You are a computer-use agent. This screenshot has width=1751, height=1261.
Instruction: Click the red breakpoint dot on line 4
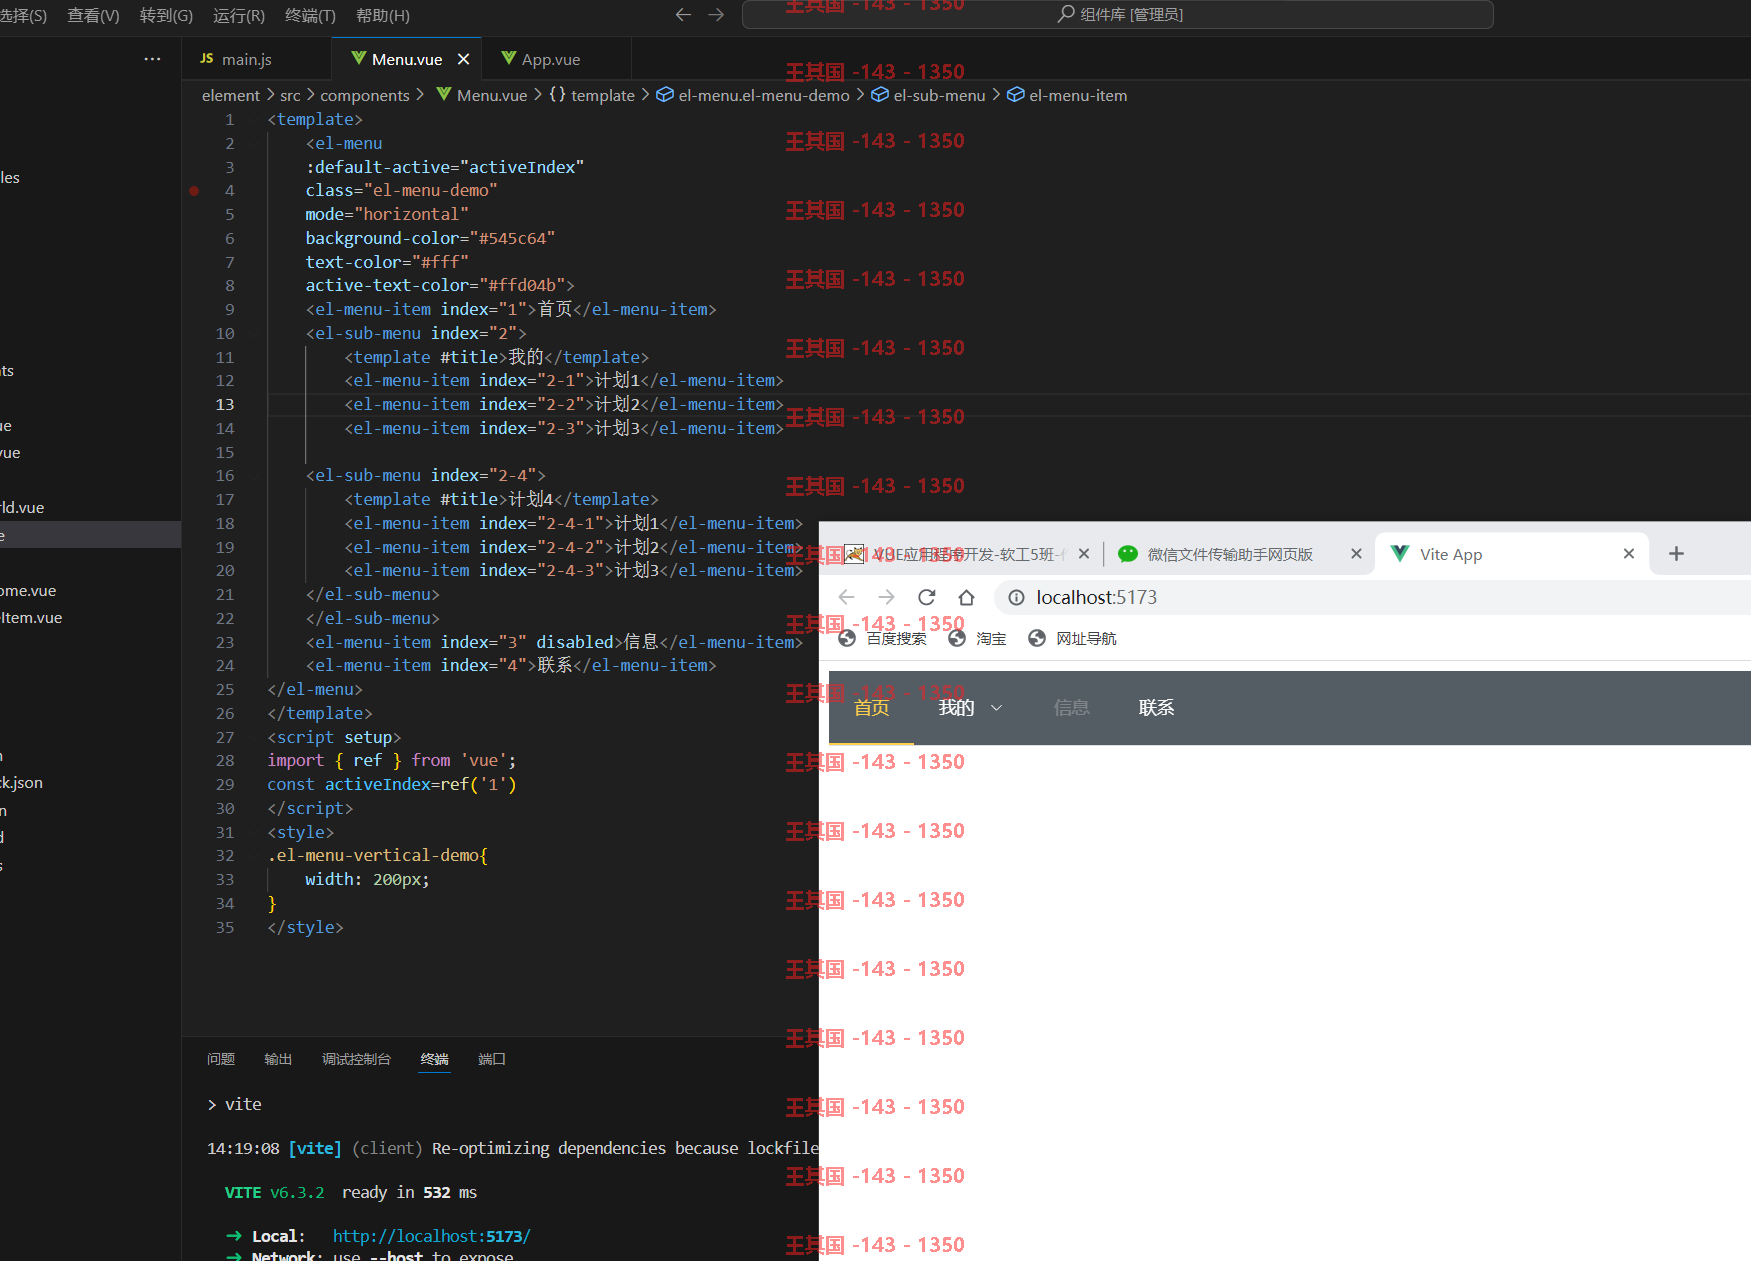tap(194, 190)
